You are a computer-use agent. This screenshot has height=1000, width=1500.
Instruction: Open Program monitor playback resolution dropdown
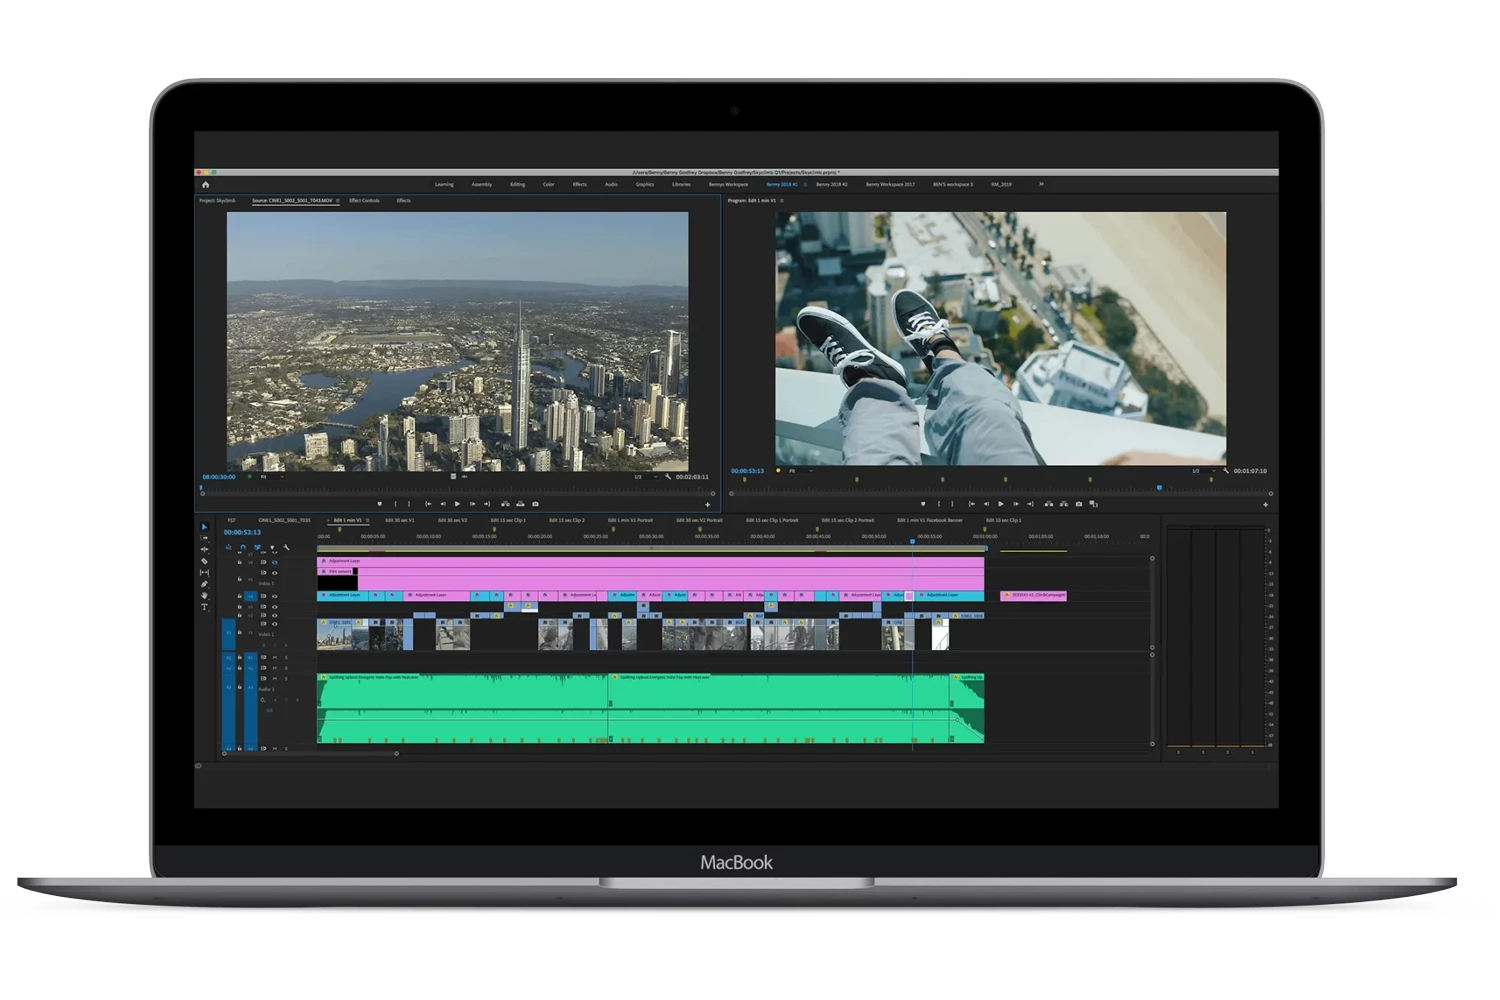(1203, 471)
